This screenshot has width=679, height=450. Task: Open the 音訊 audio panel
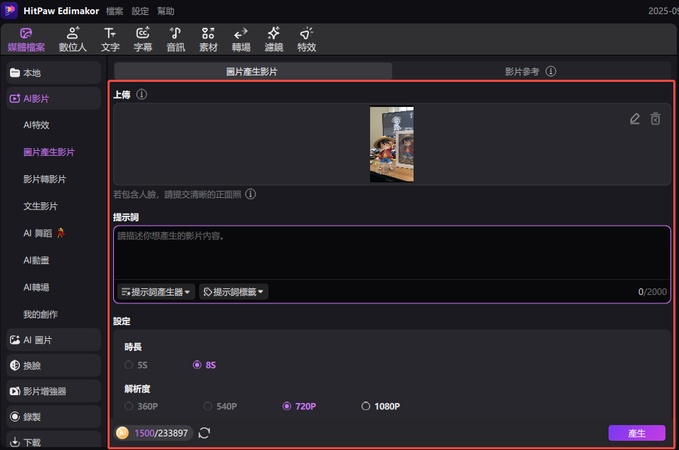tap(175, 39)
